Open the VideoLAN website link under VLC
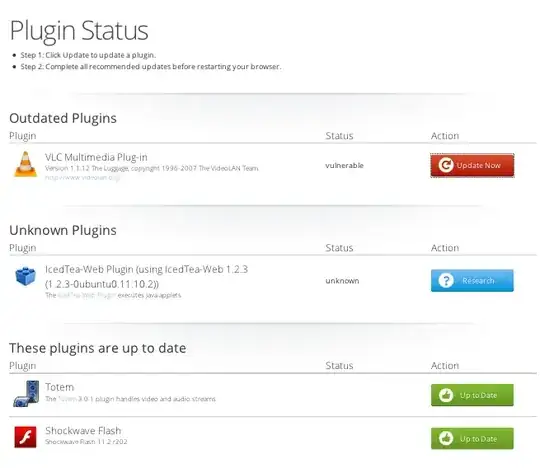540x468 pixels. (82, 178)
